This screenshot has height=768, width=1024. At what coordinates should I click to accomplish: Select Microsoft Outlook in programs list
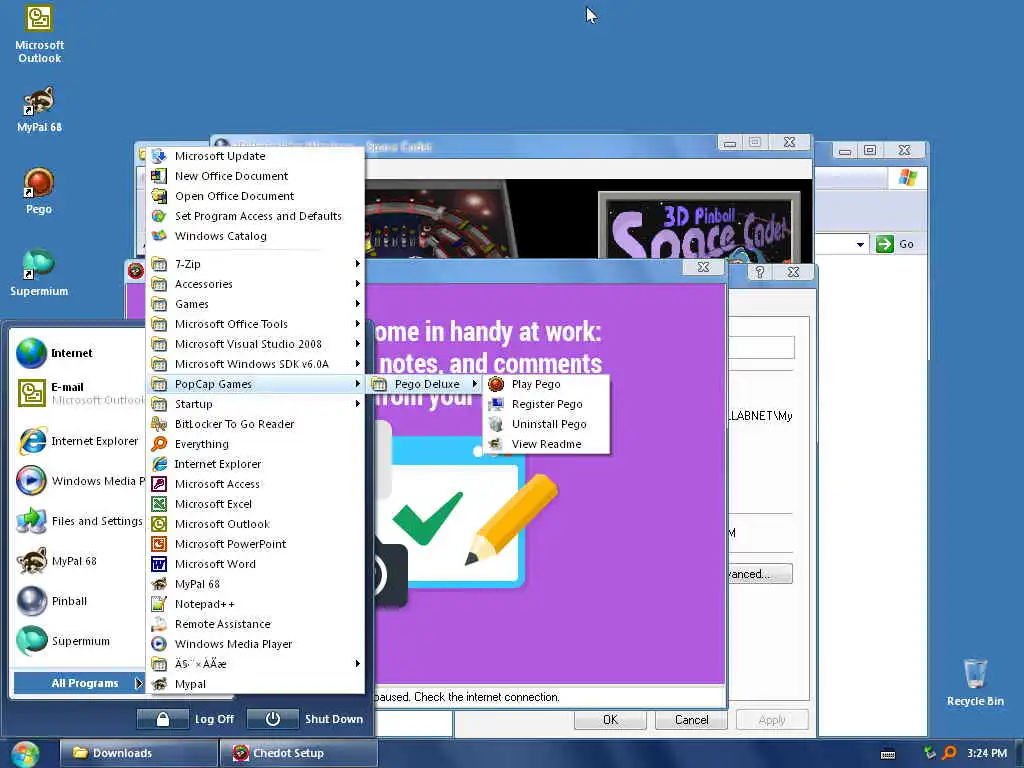click(256, 524)
